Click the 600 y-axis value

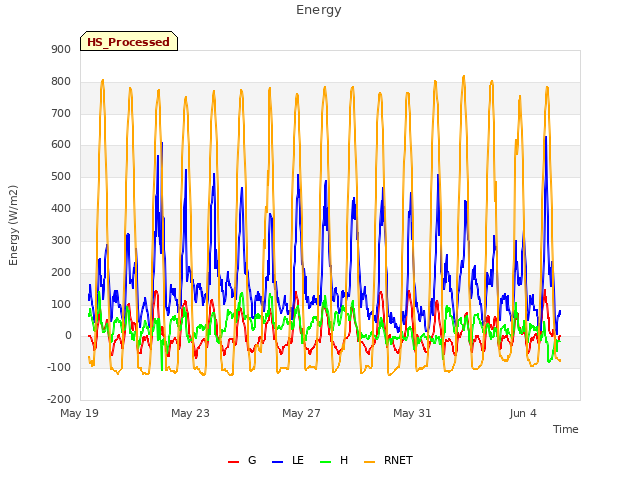(x=61, y=144)
